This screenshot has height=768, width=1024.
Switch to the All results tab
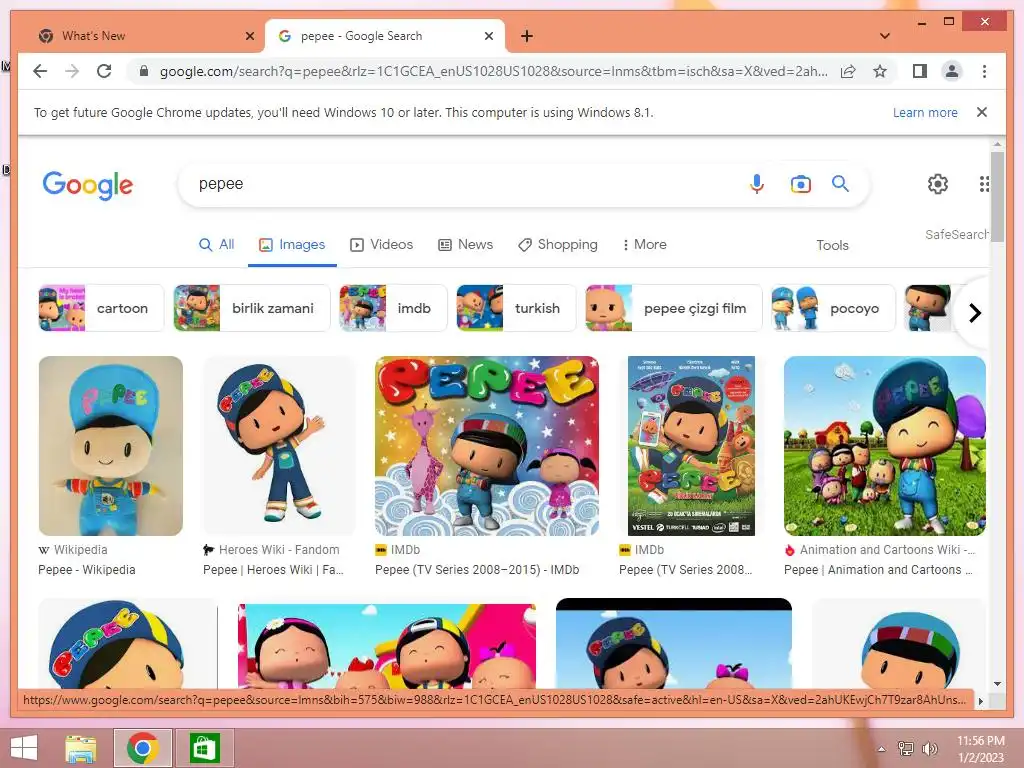[x=217, y=244]
